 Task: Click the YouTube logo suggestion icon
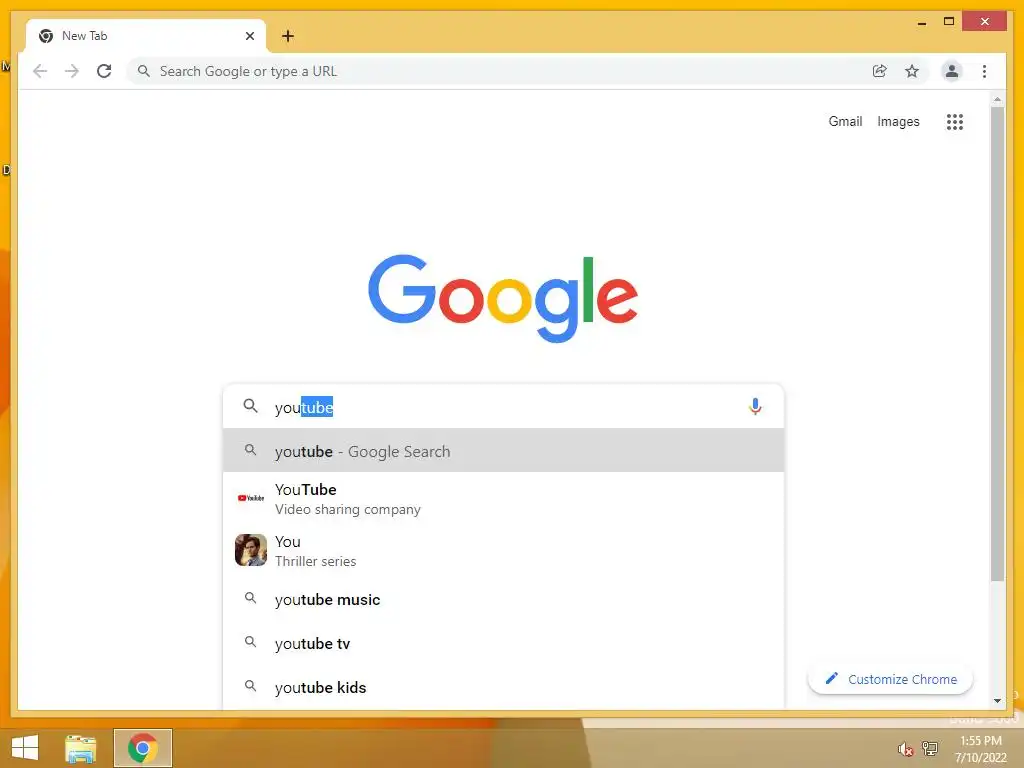tap(251, 498)
